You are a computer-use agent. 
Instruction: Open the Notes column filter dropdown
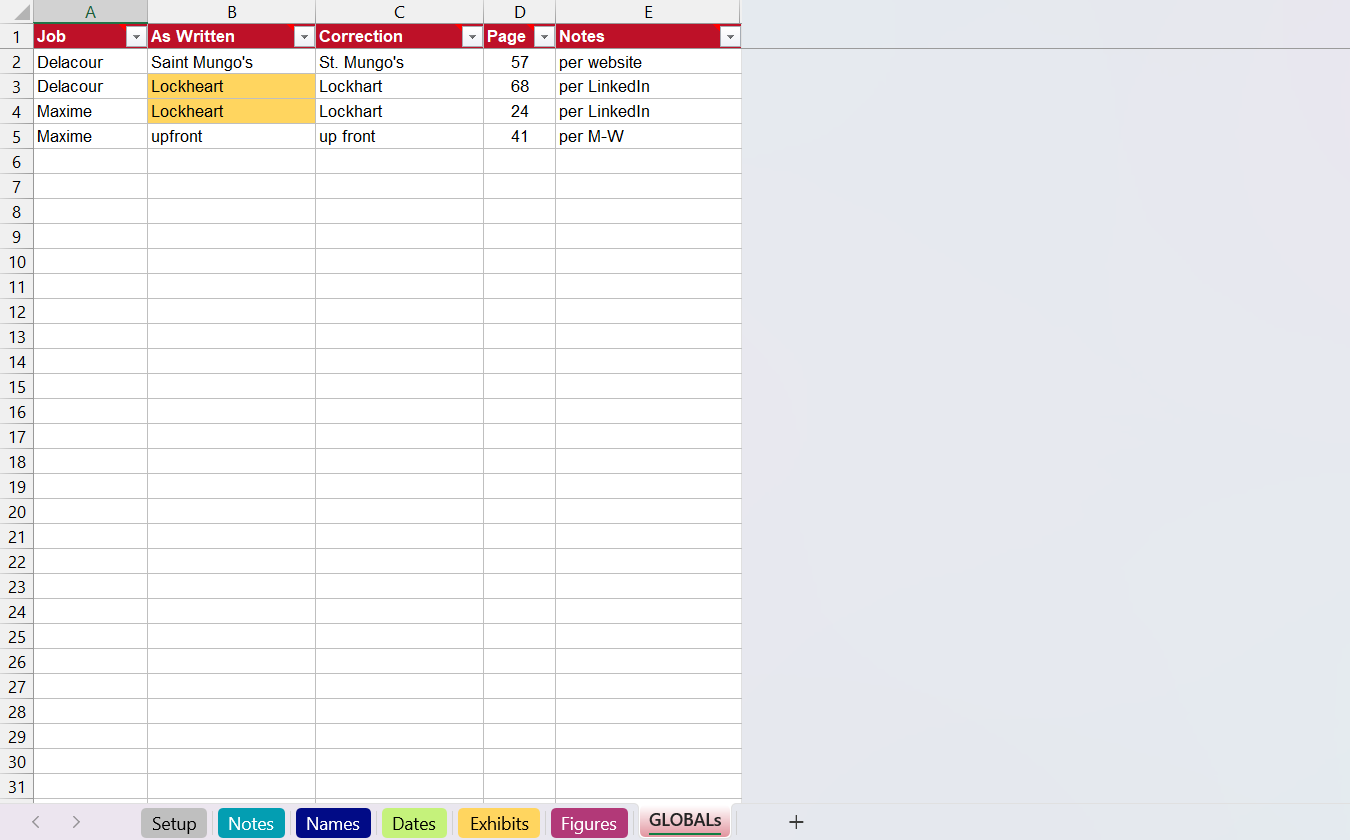click(x=730, y=37)
